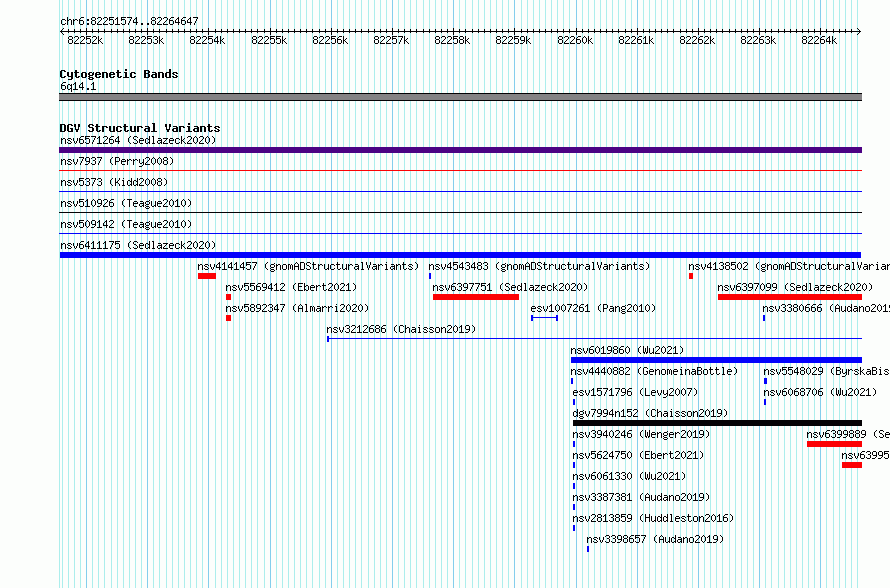
Task: Open nsv5624750 (Ebert2021) label
Action: [638, 455]
